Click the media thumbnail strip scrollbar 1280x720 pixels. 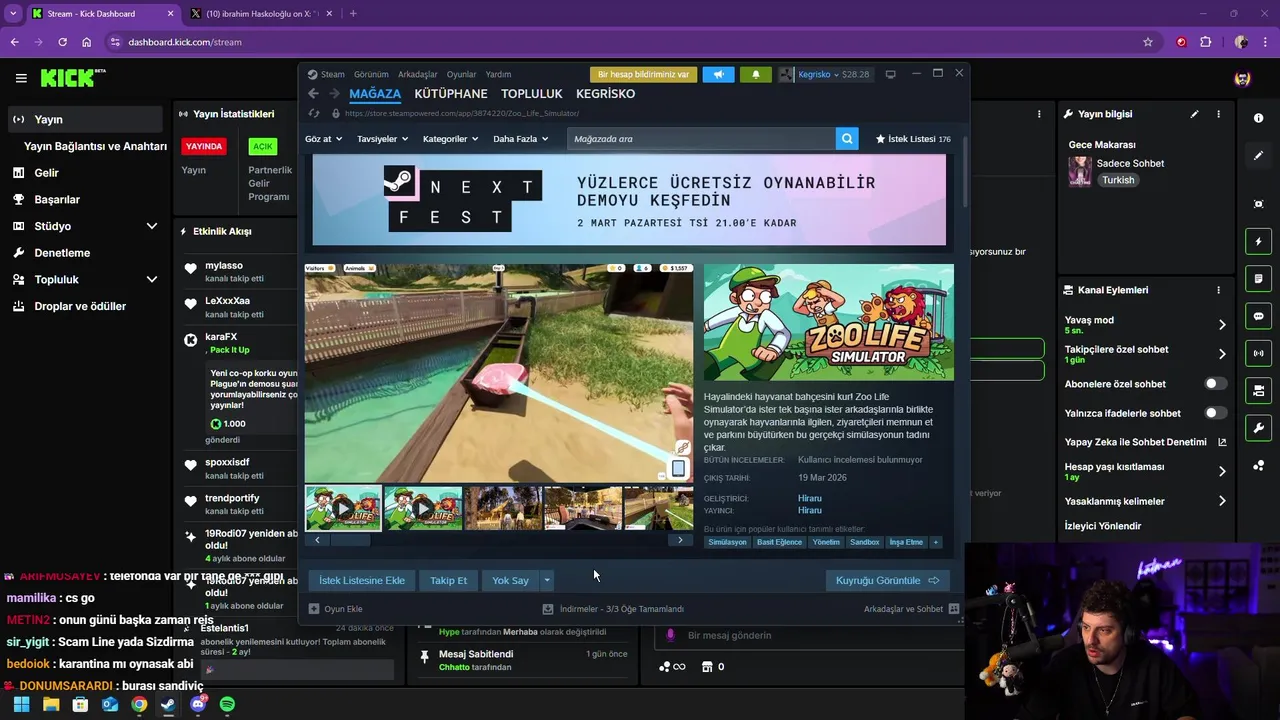pyautogui.click(x=350, y=540)
